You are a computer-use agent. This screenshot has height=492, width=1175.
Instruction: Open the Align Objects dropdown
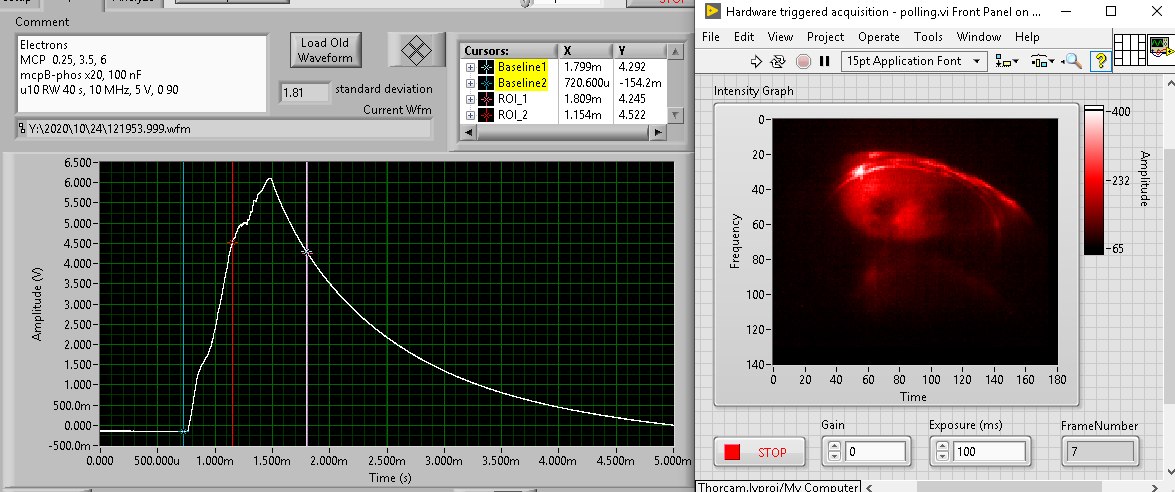point(1004,61)
